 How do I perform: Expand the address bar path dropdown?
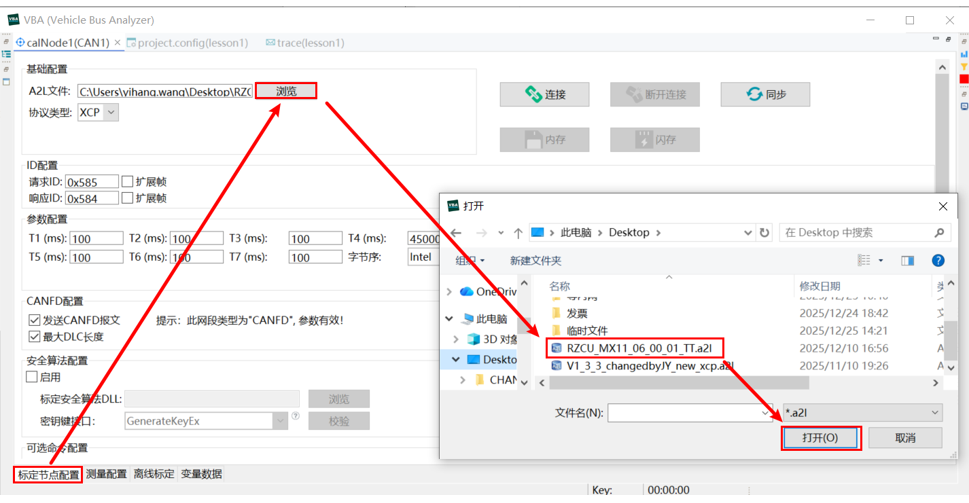[748, 233]
